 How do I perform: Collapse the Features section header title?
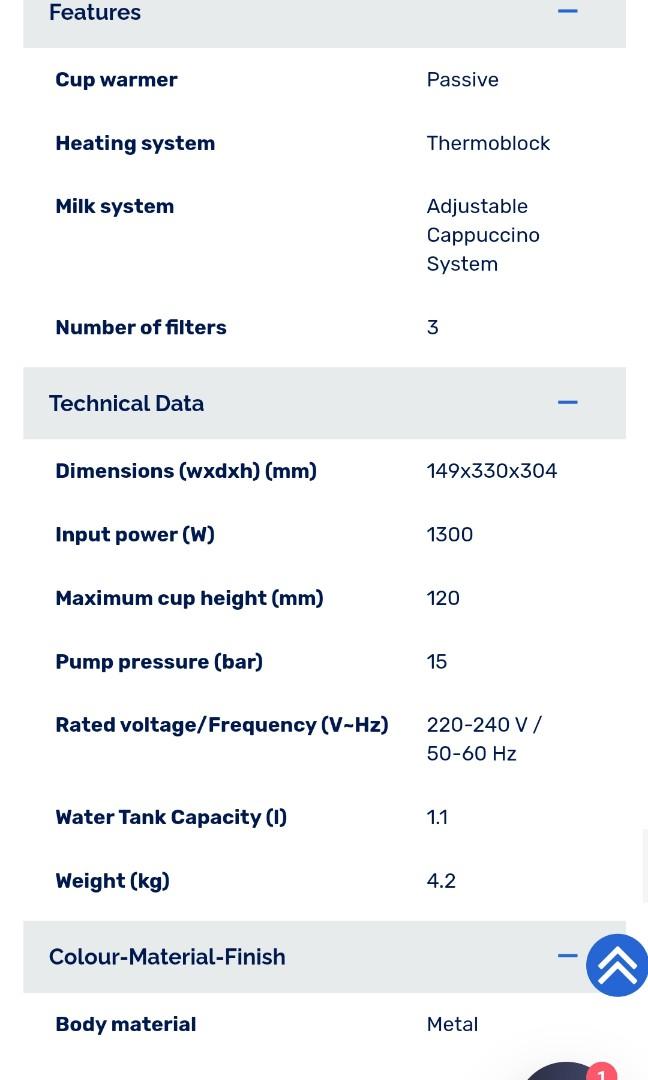95,13
